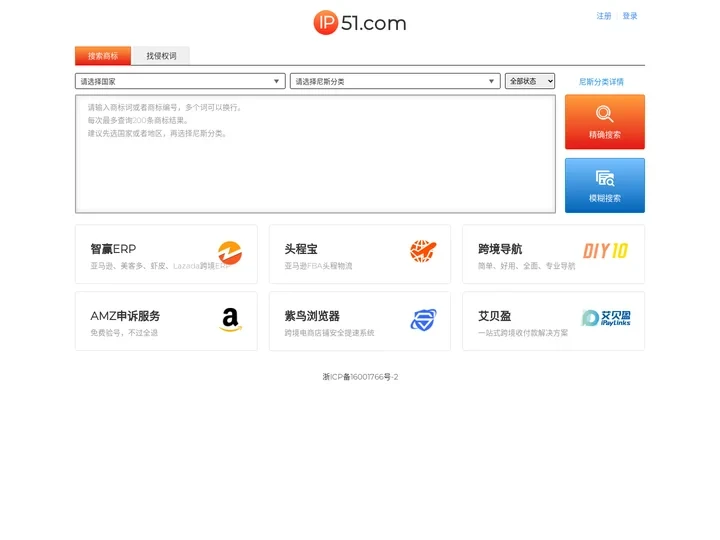Image resolution: width=720 pixels, height=540 pixels.
Task: Click the 亚马逊FBA头程物流 description text
Action: [x=318, y=266]
